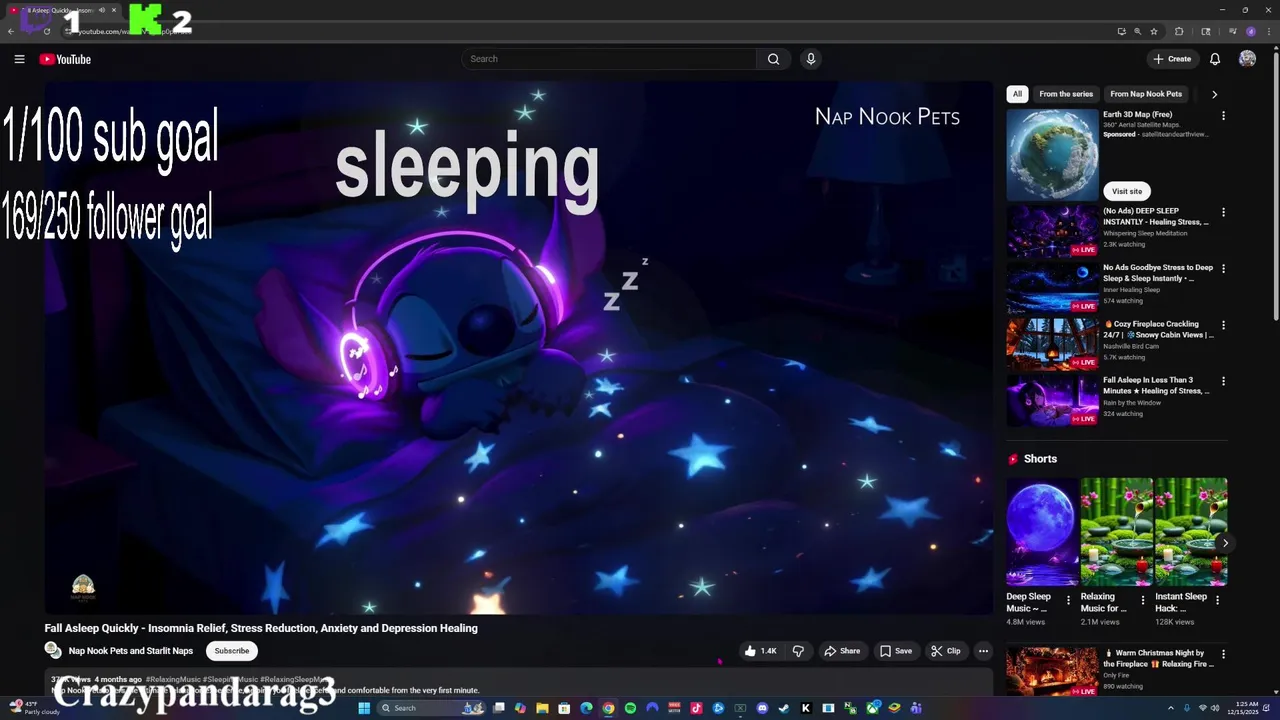Open Warm Christmas Night fireplace thumbnail
1280x720 pixels.
1052,672
